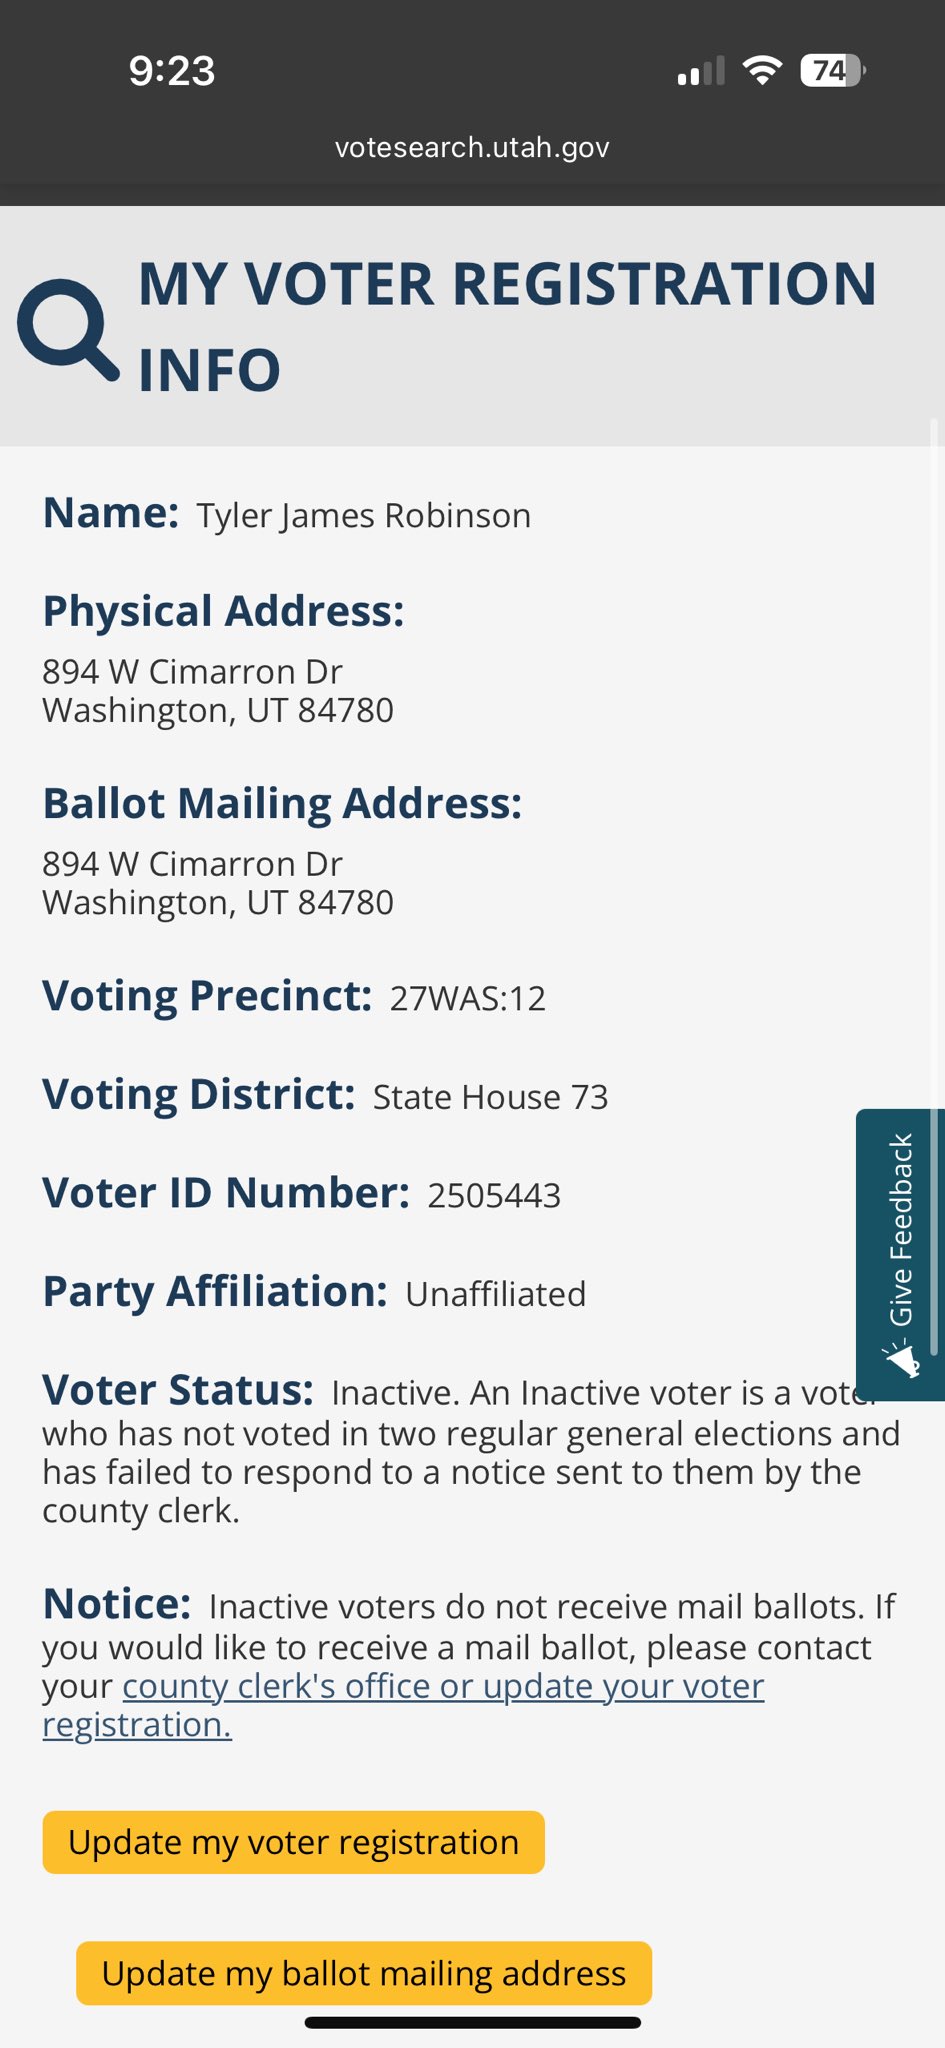Tap the Voting District State House 73
This screenshot has width=945, height=2048.
[490, 1098]
